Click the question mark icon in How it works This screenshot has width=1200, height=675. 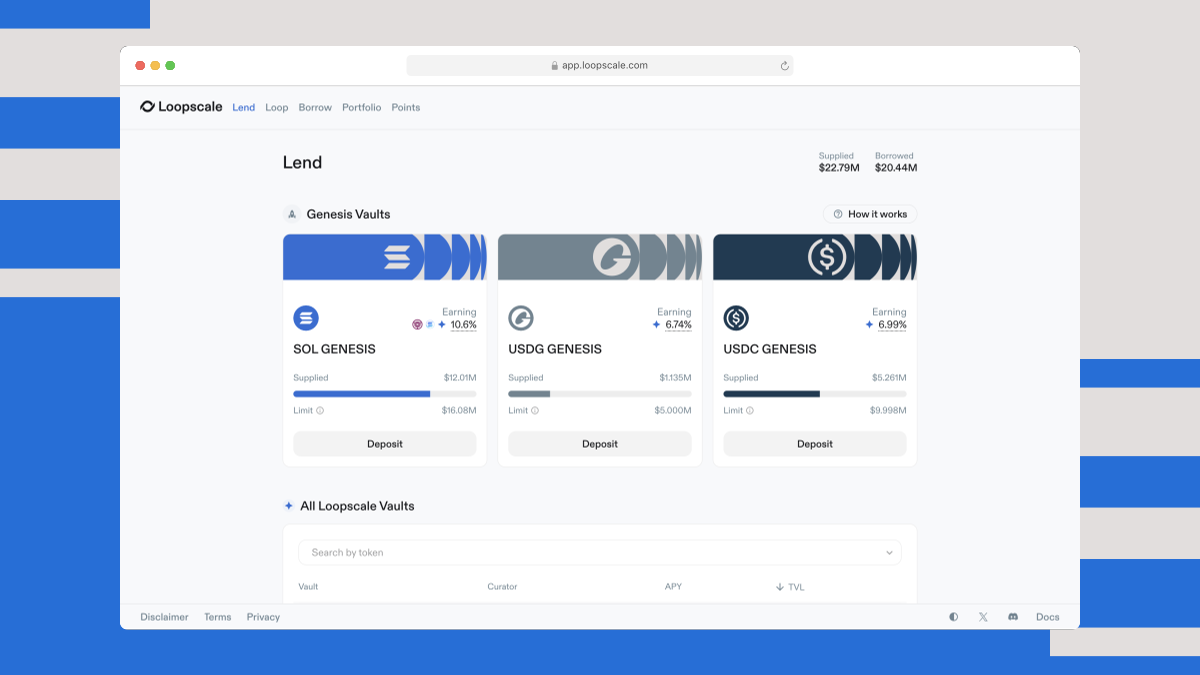(x=838, y=214)
